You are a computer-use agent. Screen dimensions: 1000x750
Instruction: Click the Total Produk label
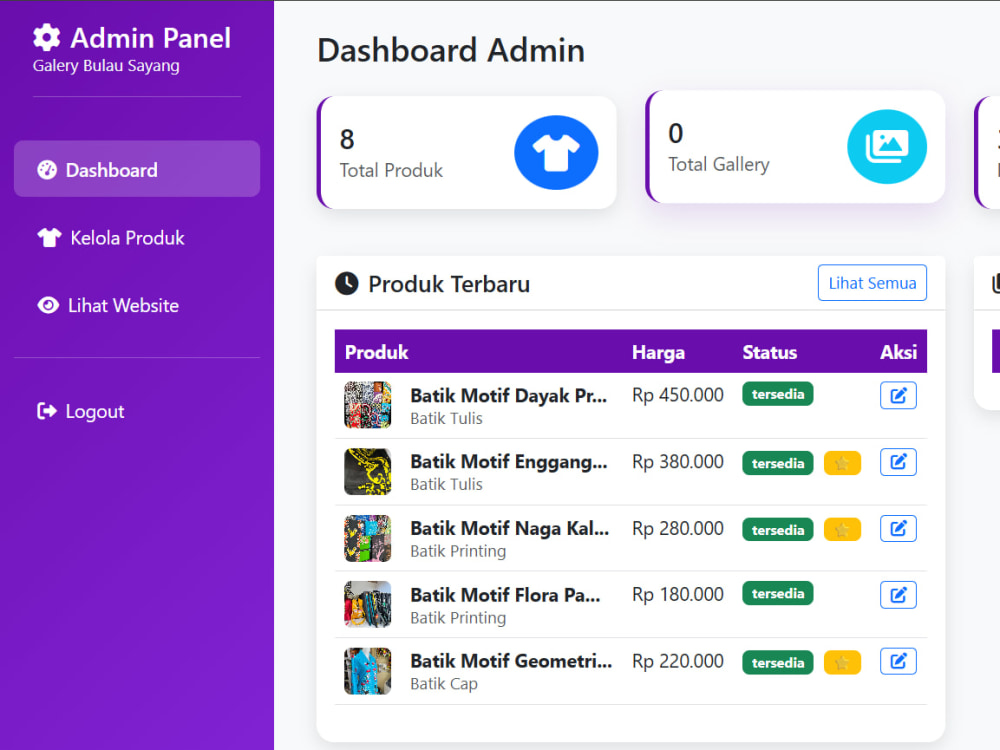tap(391, 170)
